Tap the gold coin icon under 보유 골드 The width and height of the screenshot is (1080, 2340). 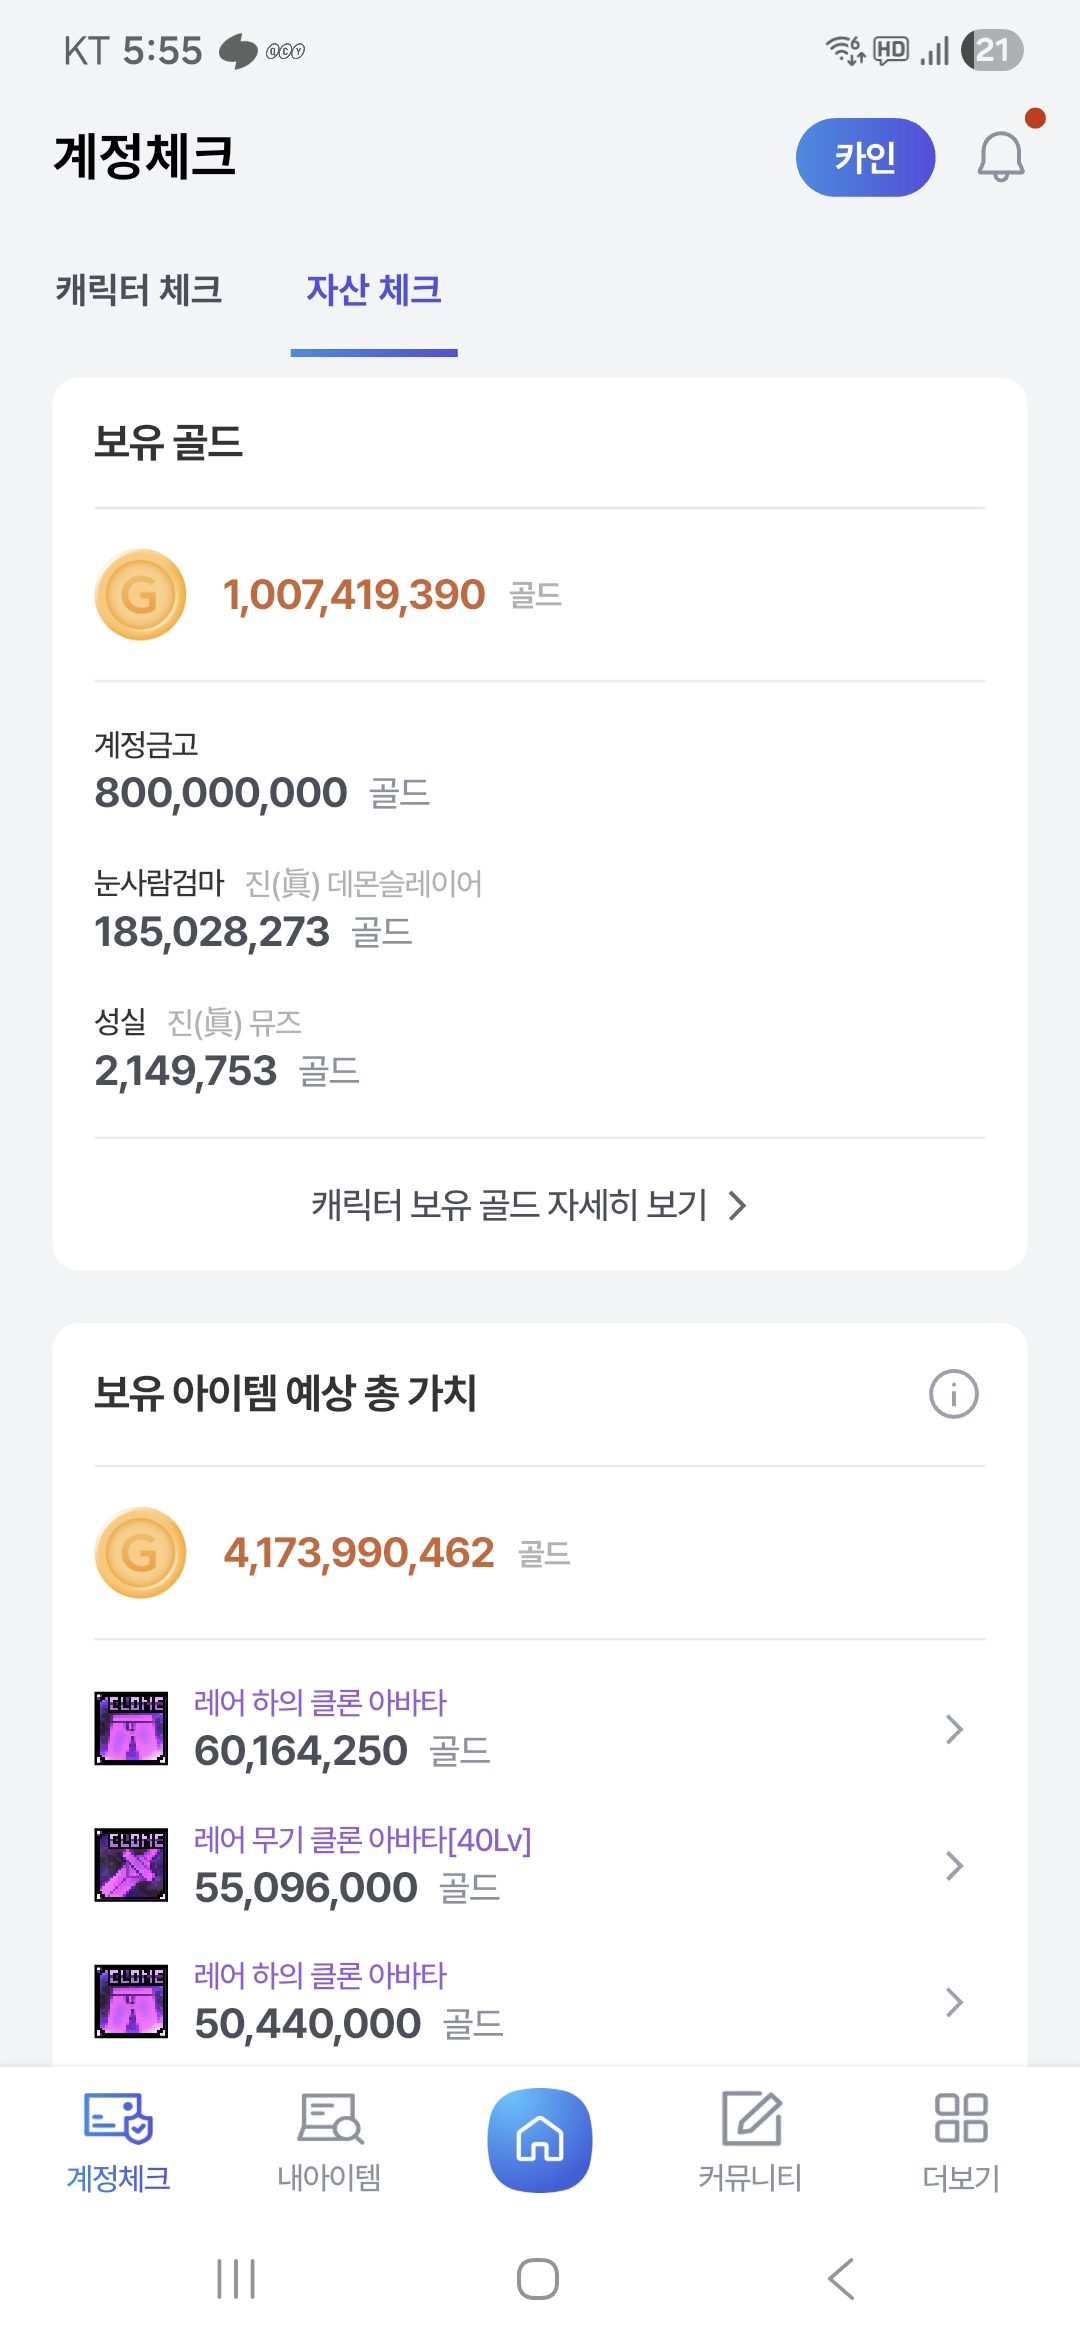[140, 595]
